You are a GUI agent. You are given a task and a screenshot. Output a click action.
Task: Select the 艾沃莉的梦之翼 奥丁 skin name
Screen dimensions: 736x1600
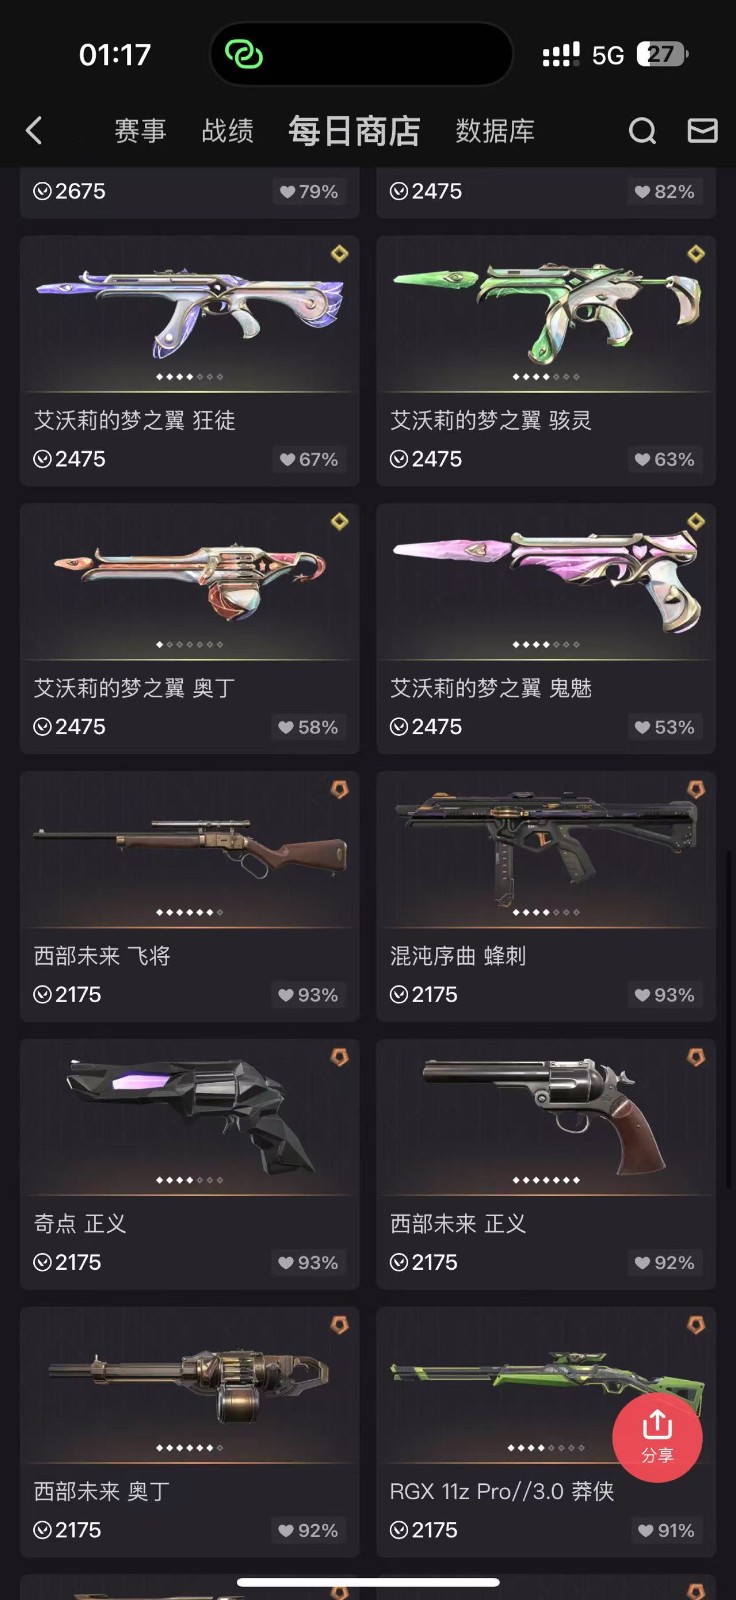pos(134,688)
